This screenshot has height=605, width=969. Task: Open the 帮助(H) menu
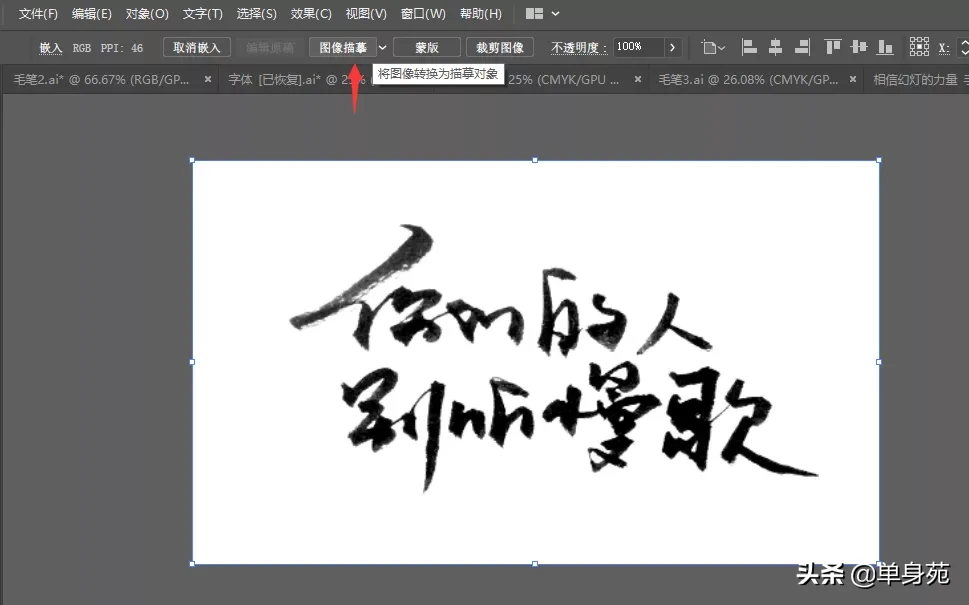[x=481, y=14]
